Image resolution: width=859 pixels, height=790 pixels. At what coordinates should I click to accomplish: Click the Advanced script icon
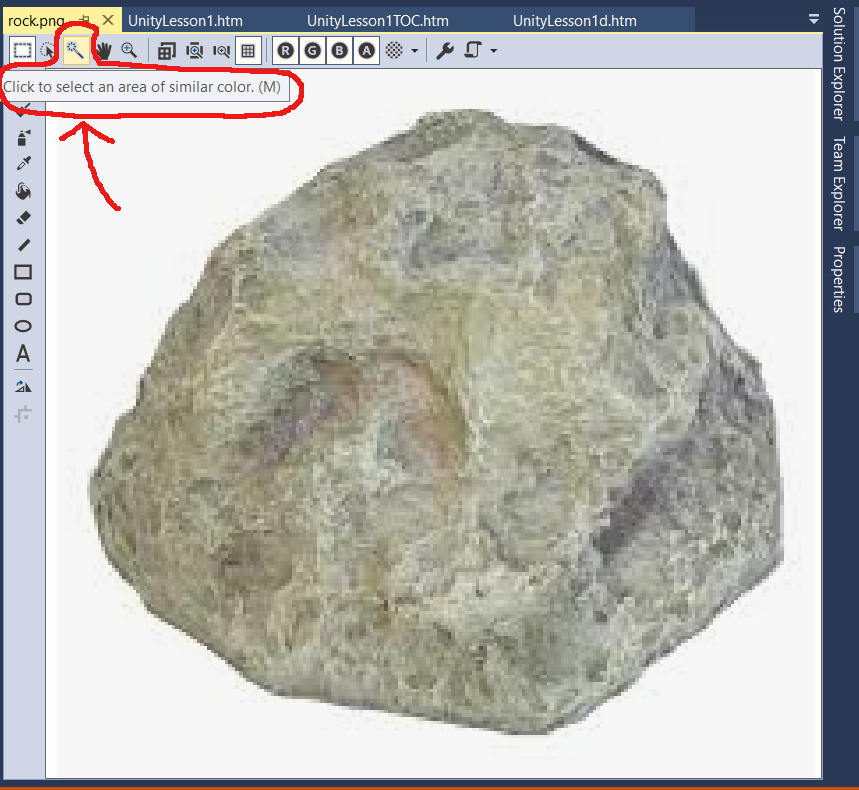(x=473, y=51)
